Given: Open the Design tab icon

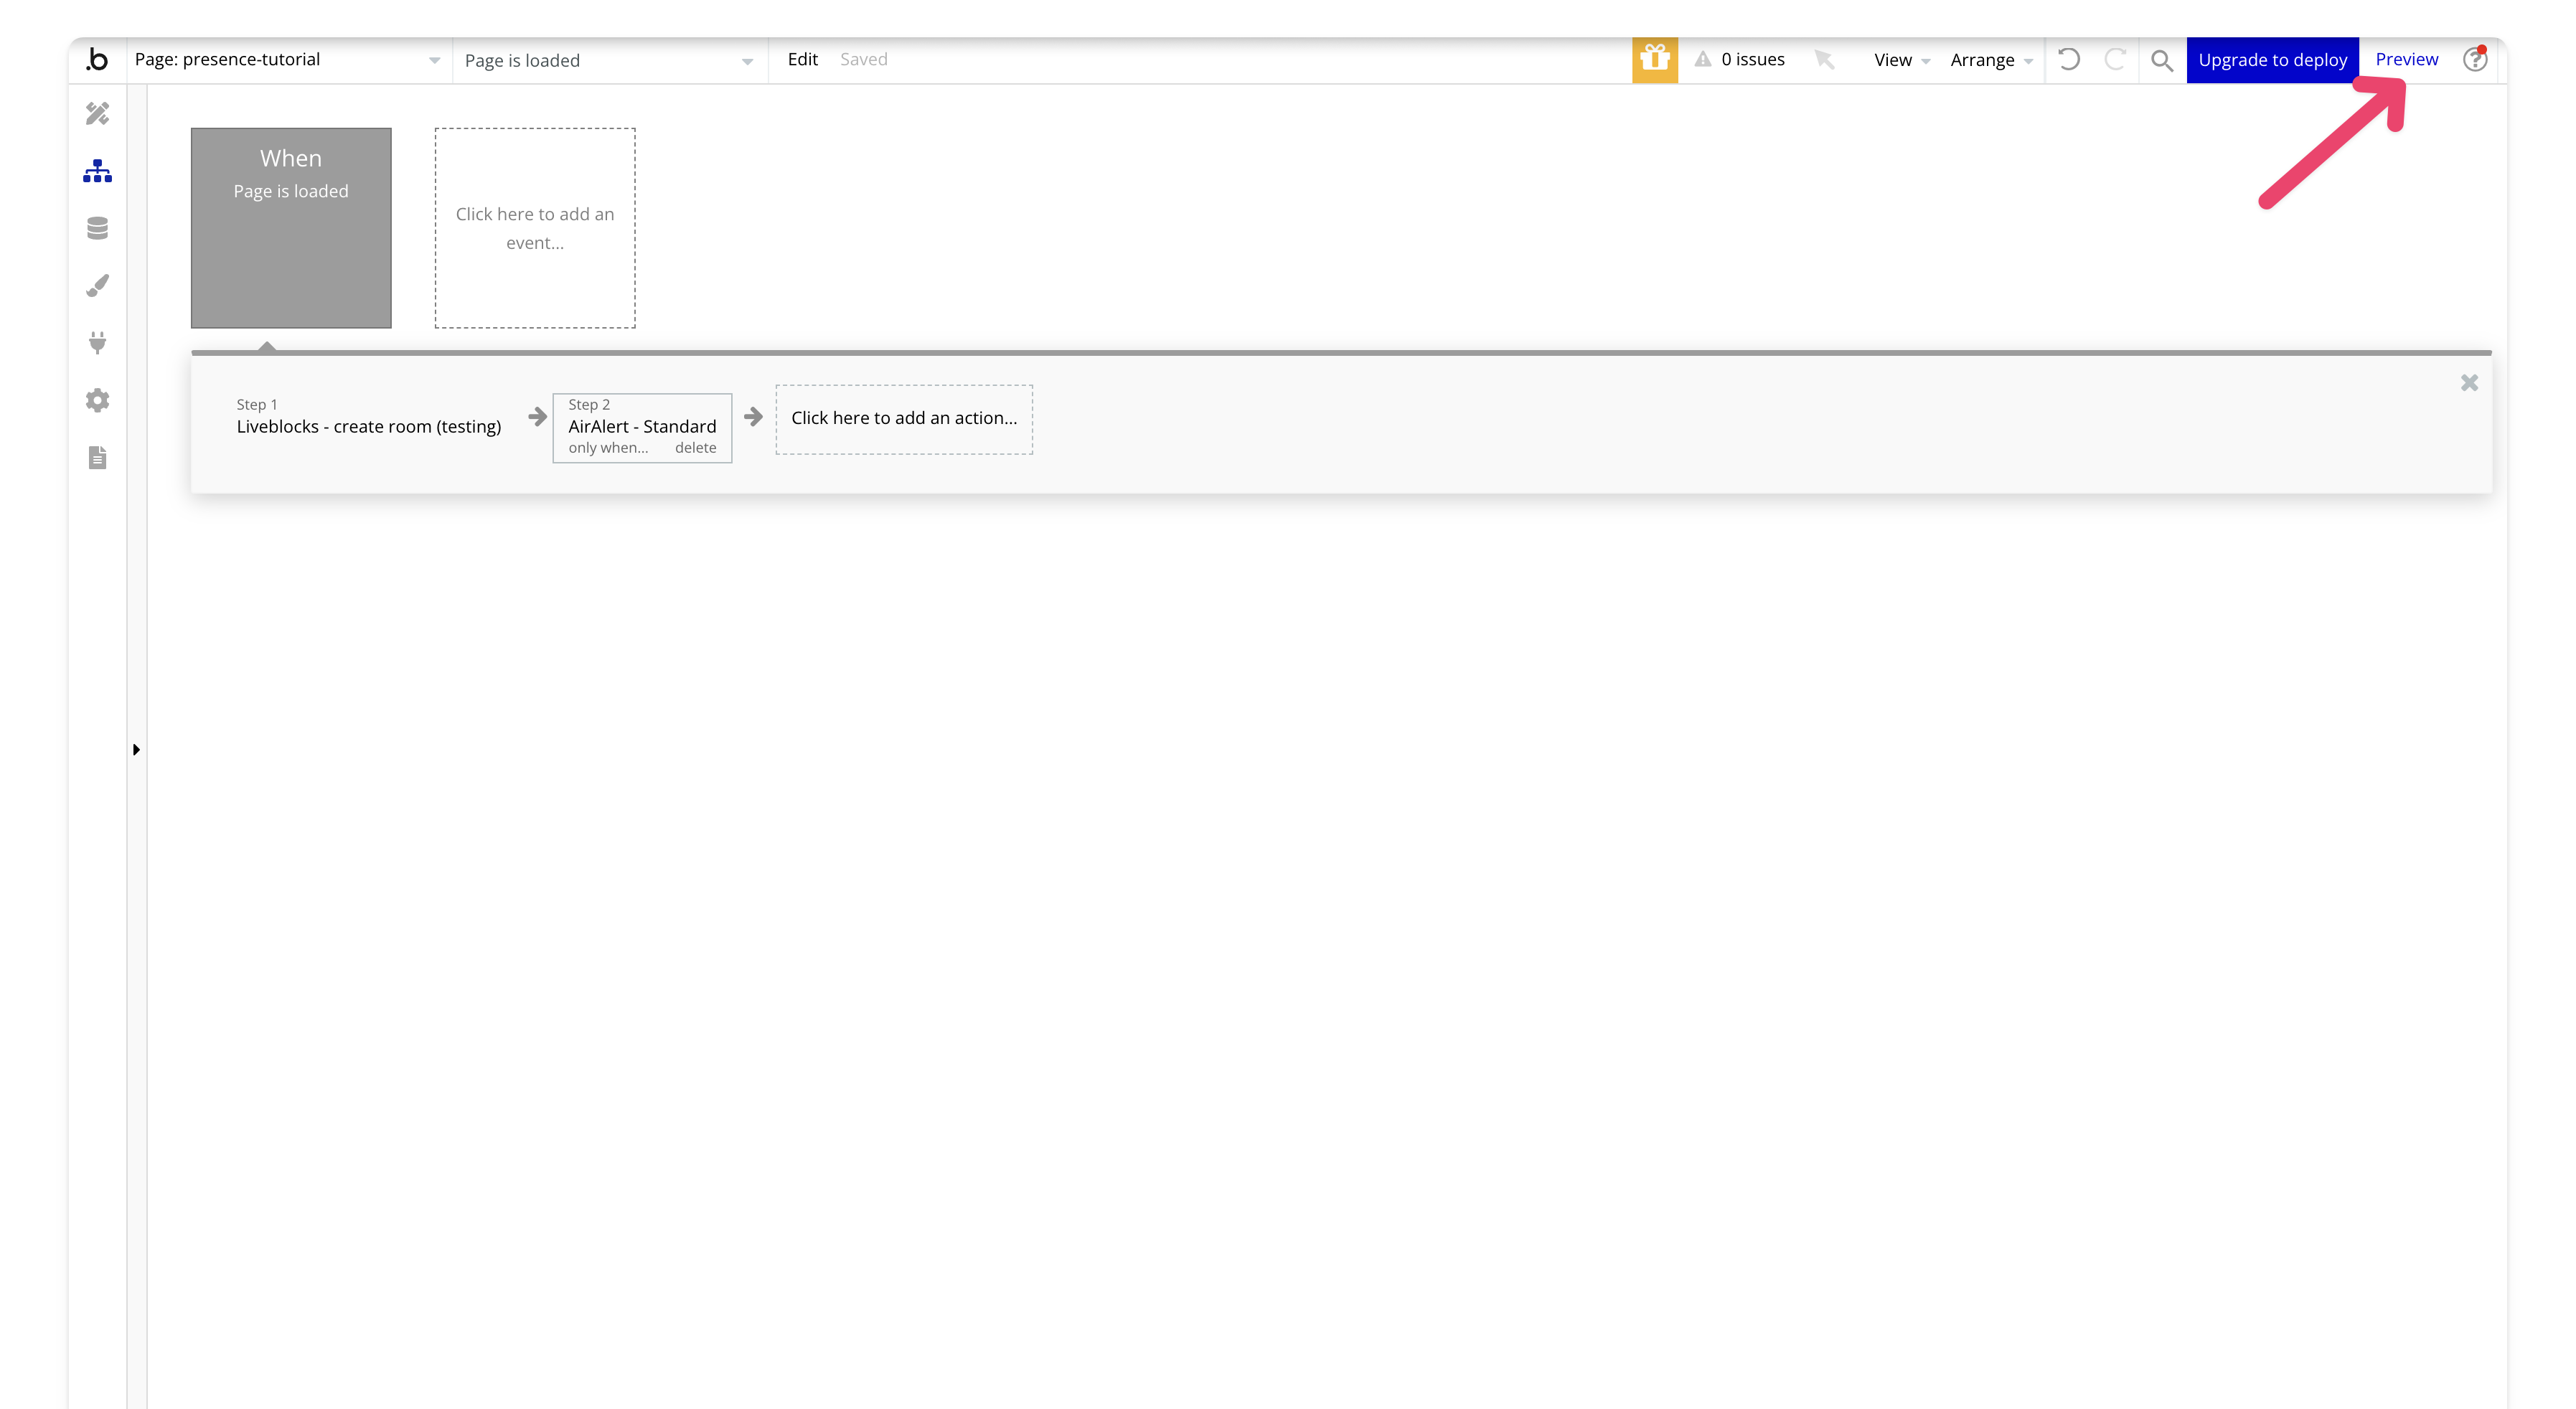Looking at the screenshot, I should pos(97,114).
